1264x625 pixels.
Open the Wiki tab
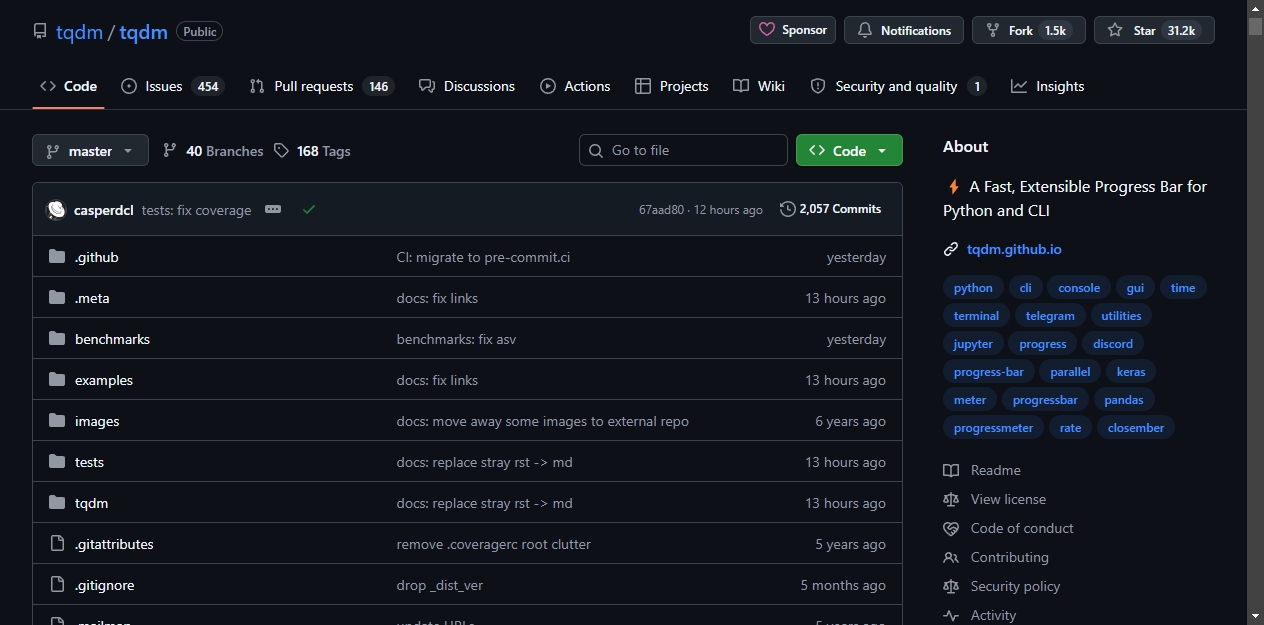click(759, 86)
